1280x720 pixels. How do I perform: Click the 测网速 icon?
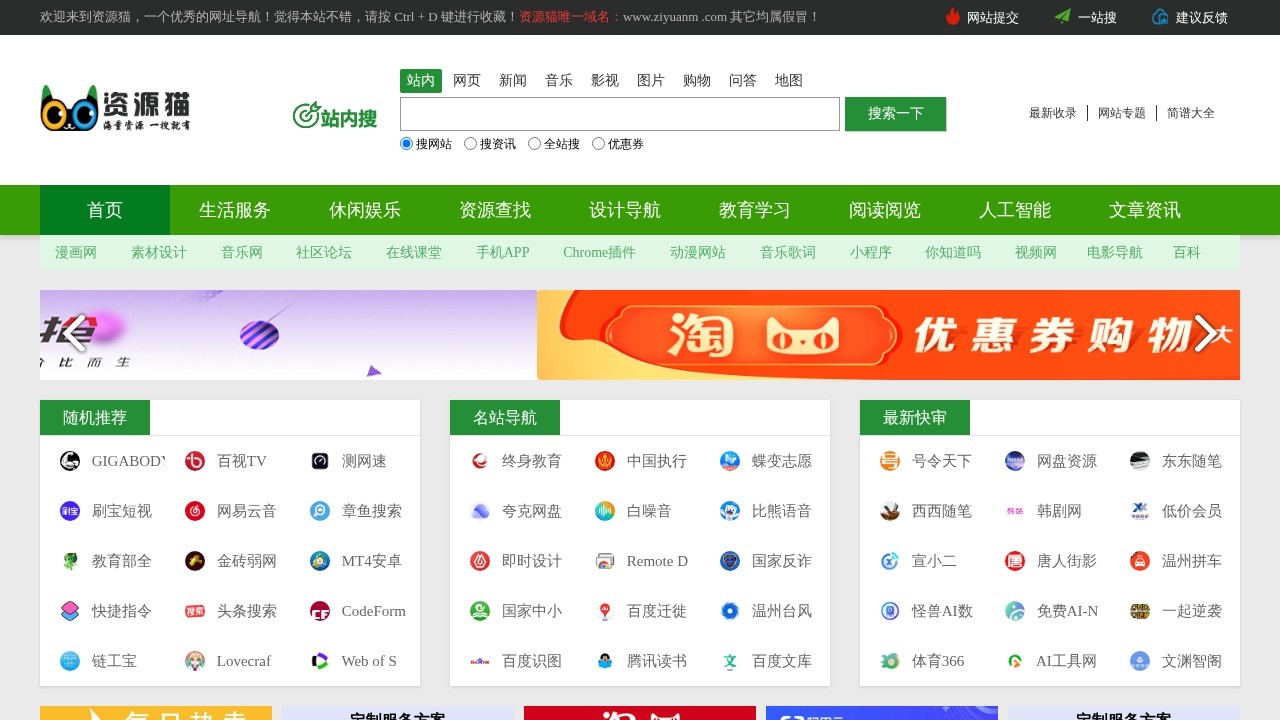click(320, 461)
